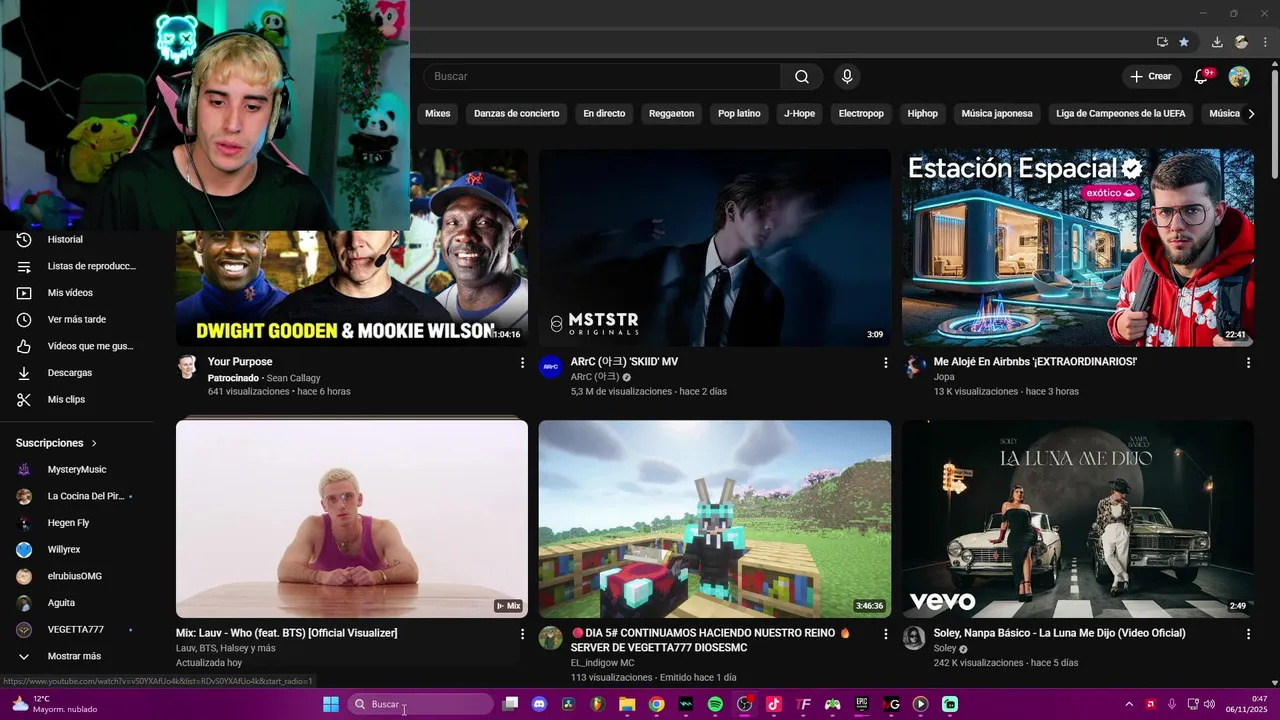
Task: Play Estación Espacial Airbnb thumbnail
Action: [x=1078, y=248]
